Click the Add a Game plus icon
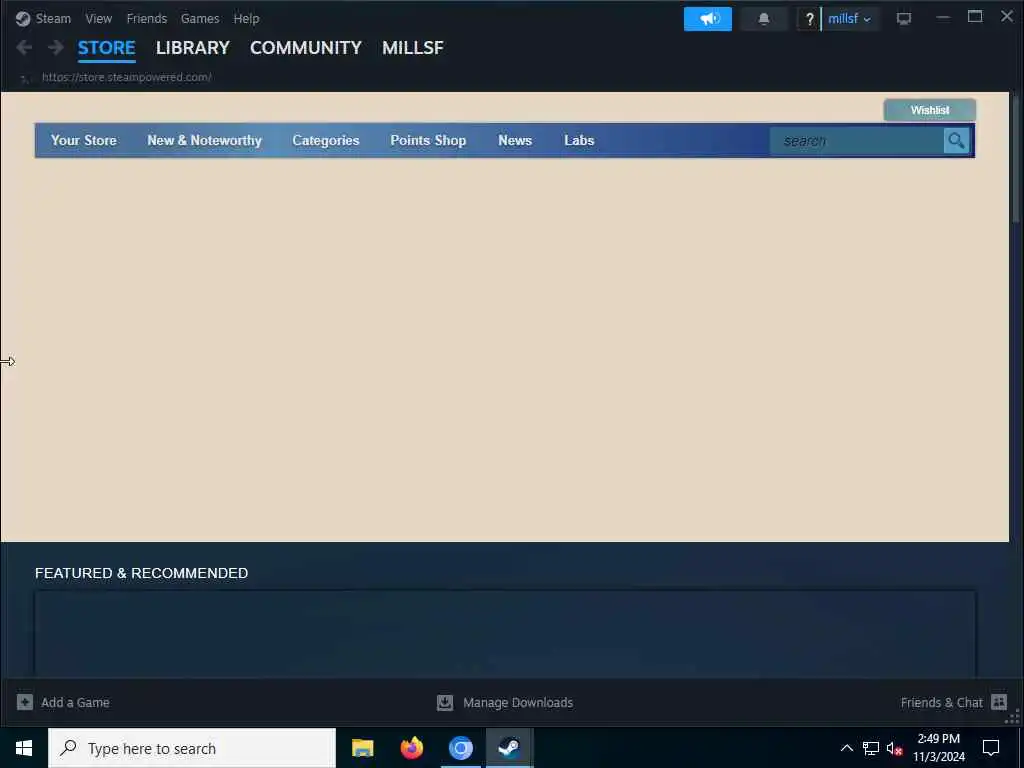 pyautogui.click(x=25, y=702)
